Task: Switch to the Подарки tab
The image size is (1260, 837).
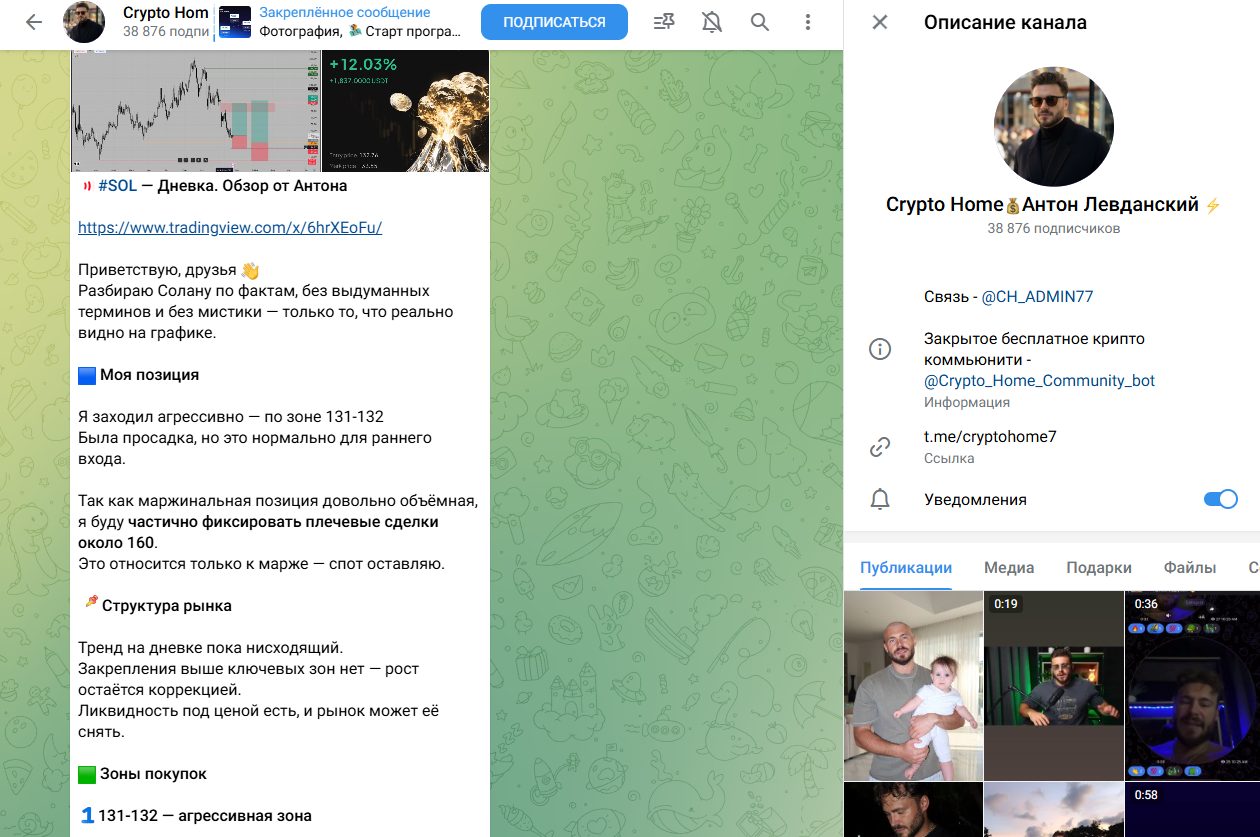Action: [x=1099, y=567]
